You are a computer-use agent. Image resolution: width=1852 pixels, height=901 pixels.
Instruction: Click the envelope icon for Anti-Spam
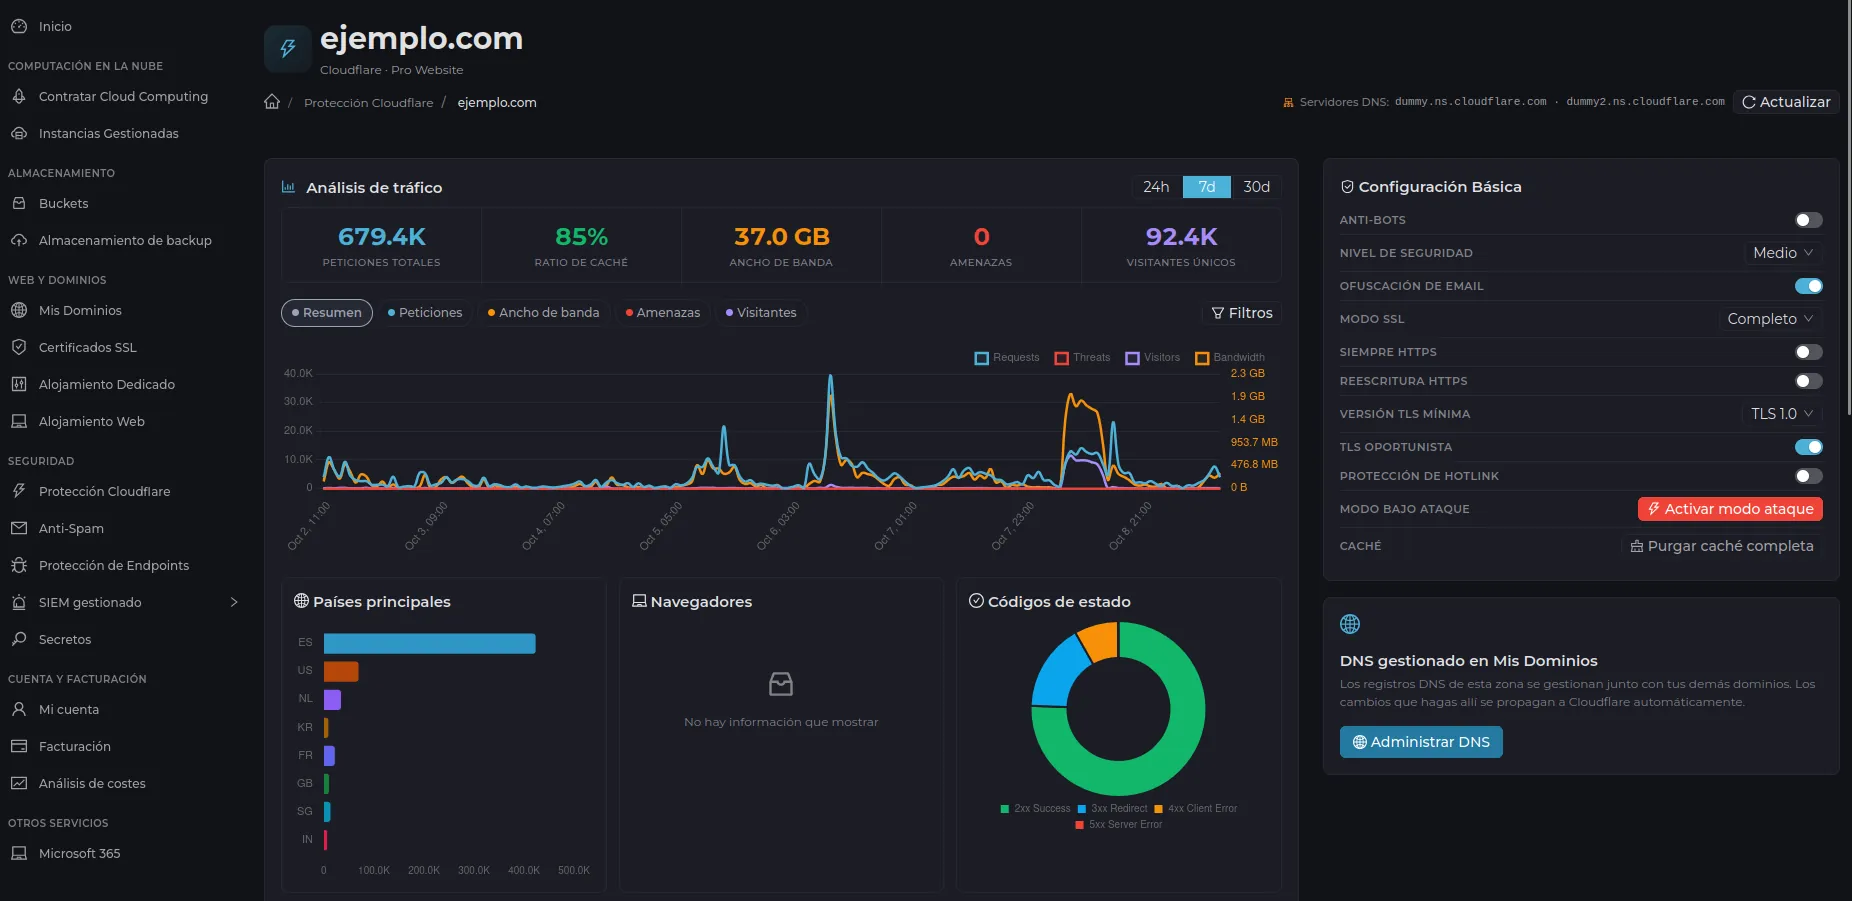pos(19,529)
